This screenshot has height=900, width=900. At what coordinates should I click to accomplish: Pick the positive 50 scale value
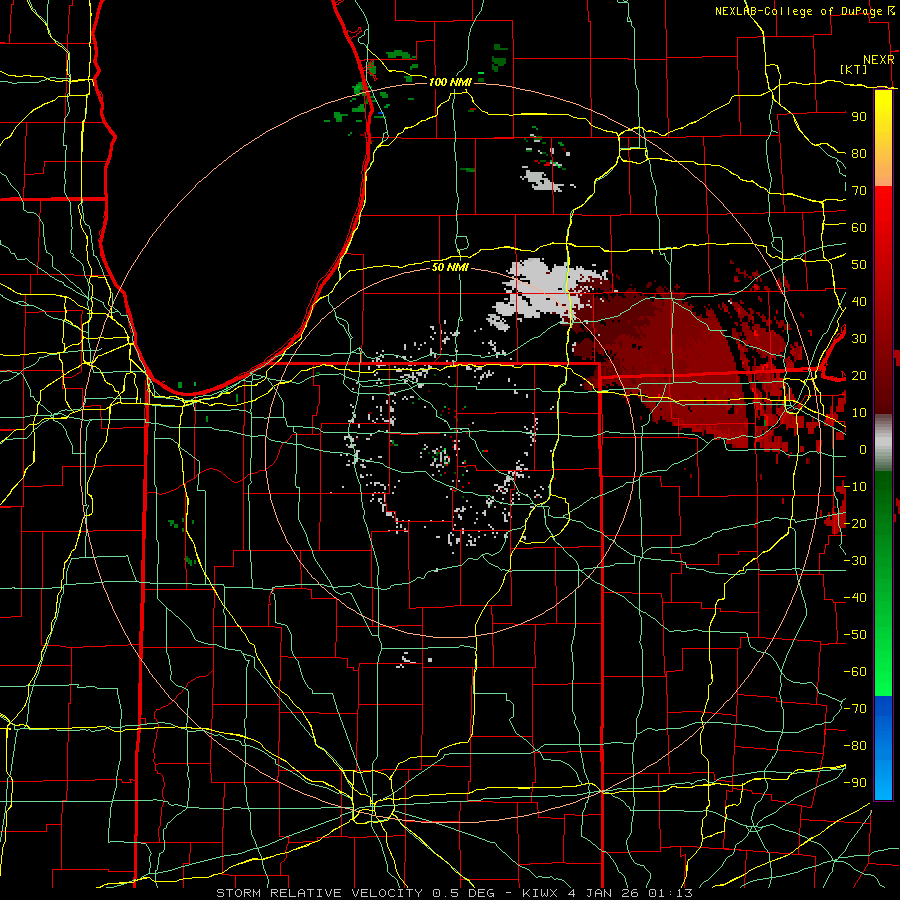point(859,265)
